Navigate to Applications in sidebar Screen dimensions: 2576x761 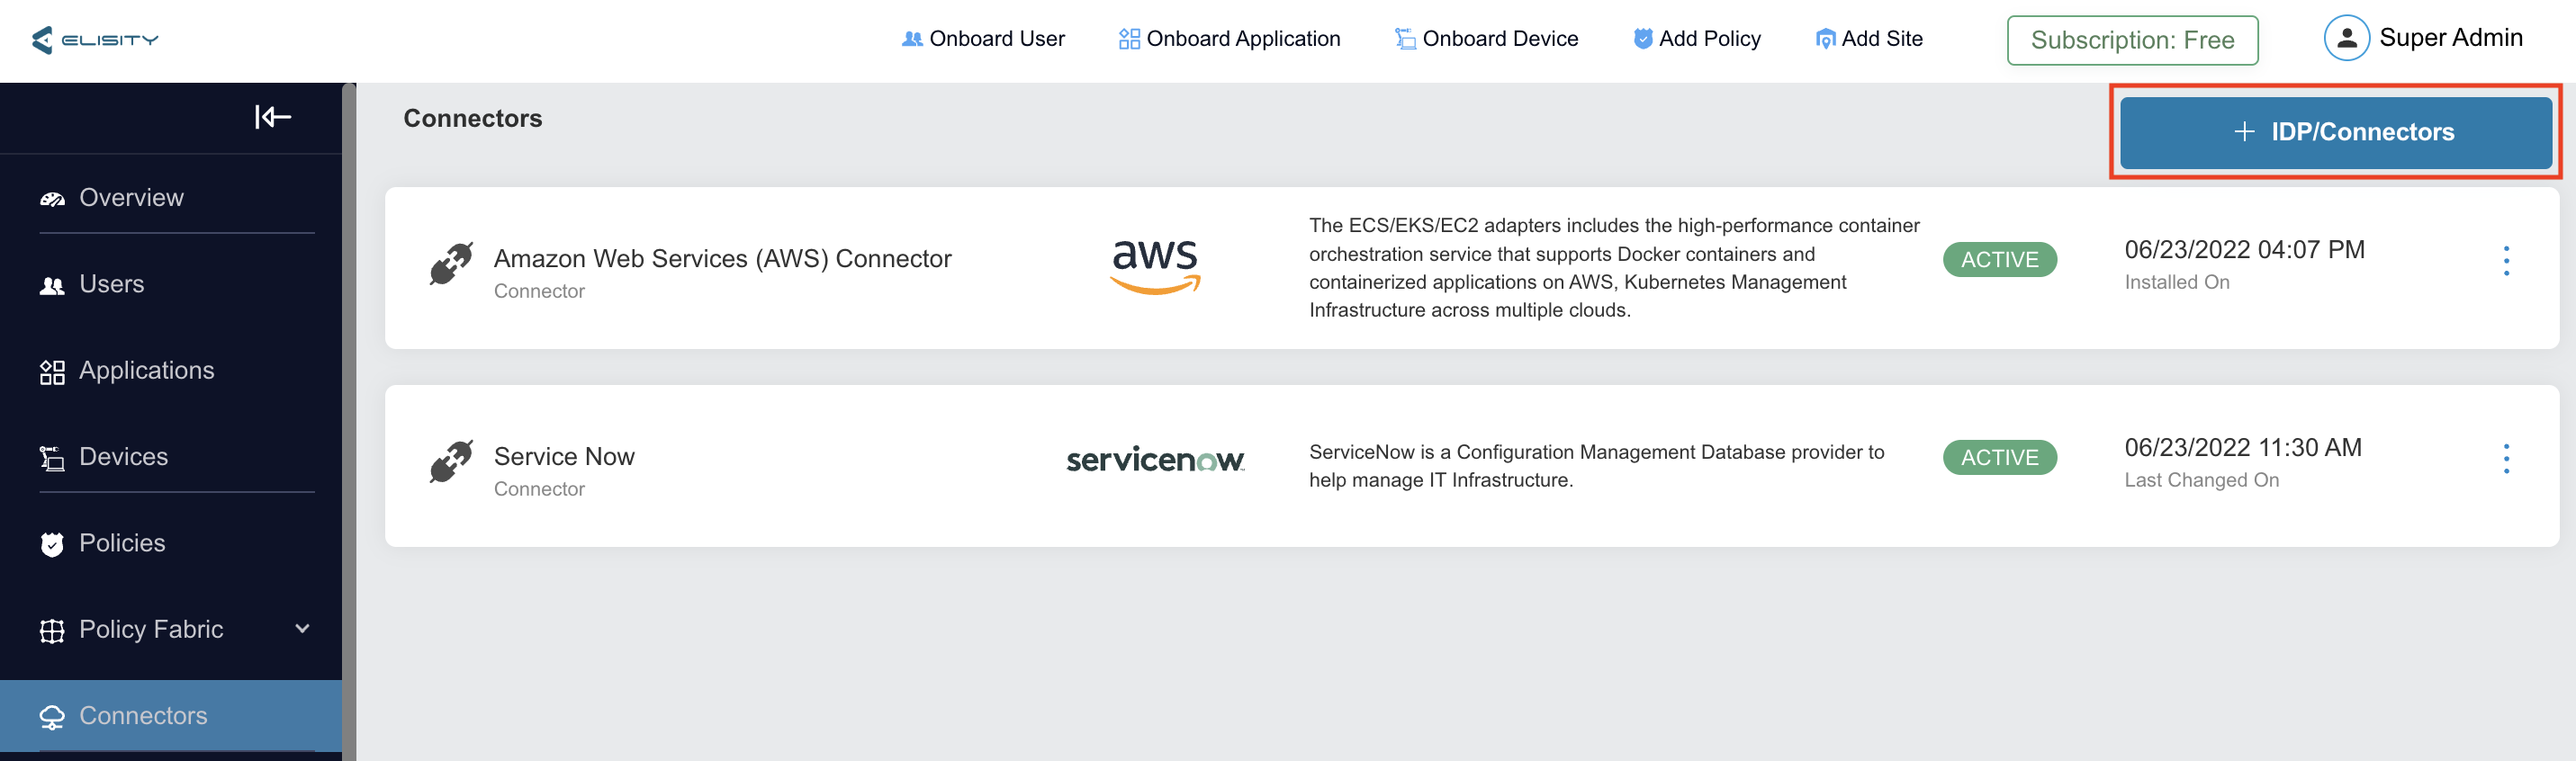pyautogui.click(x=146, y=371)
